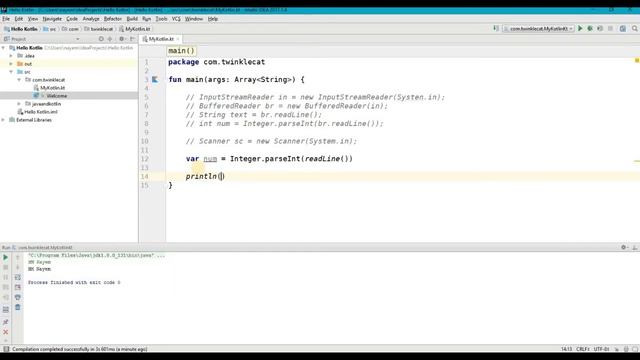The image size is (640, 360).
Task: Open Search Everywhere magnifier
Action: click(x=635, y=29)
